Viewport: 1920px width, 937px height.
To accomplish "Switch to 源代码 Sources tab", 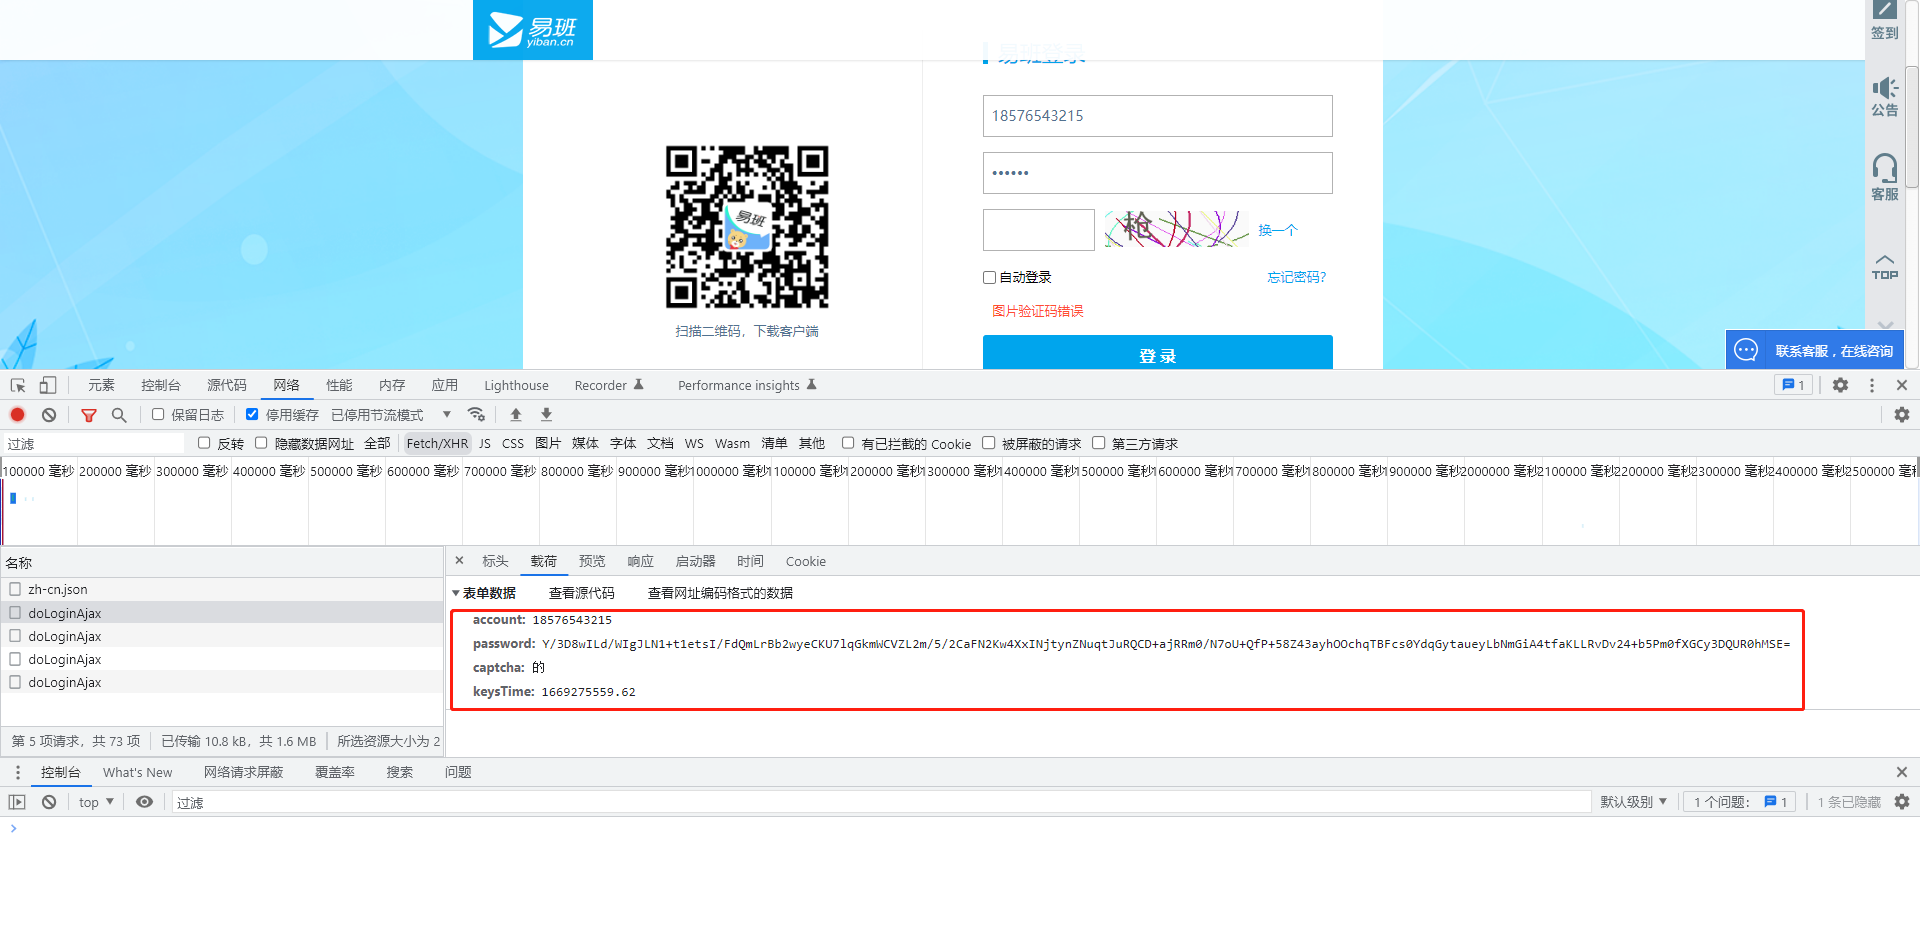I will (227, 385).
